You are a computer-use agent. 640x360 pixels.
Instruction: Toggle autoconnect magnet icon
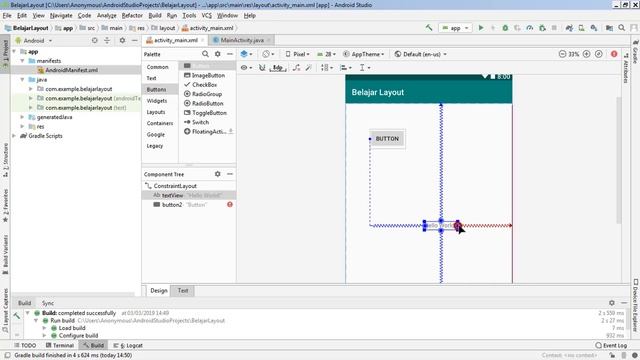pos(262,68)
